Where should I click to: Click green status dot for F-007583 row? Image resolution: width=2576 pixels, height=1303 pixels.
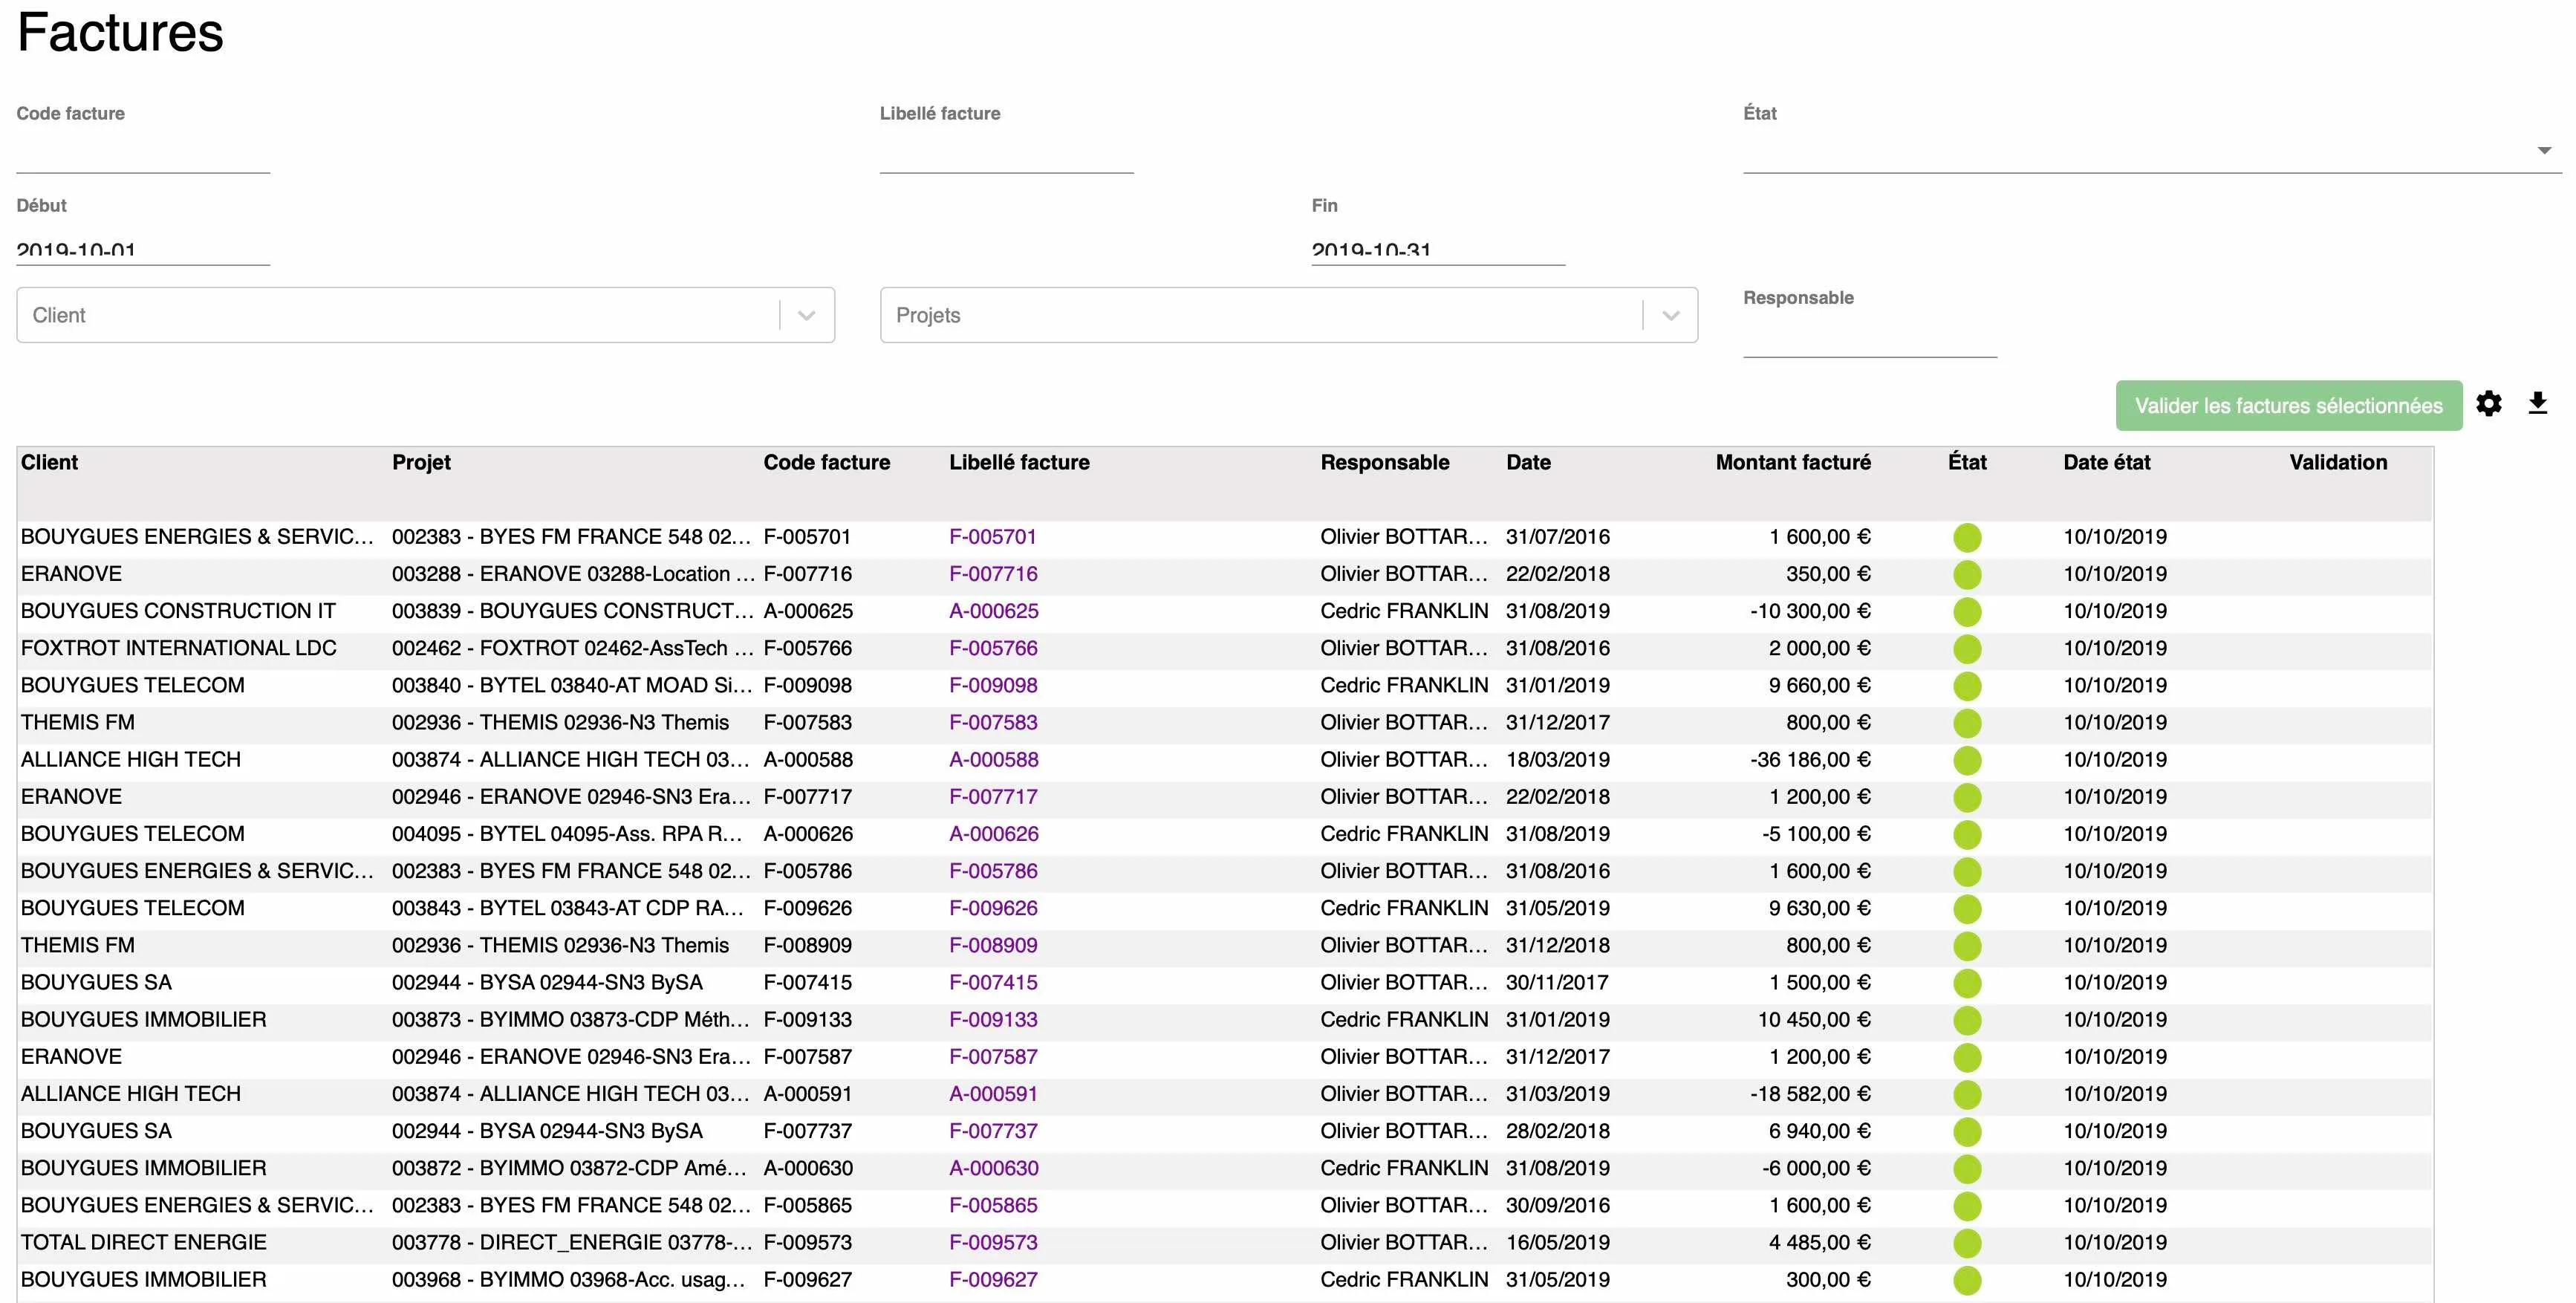[1967, 723]
